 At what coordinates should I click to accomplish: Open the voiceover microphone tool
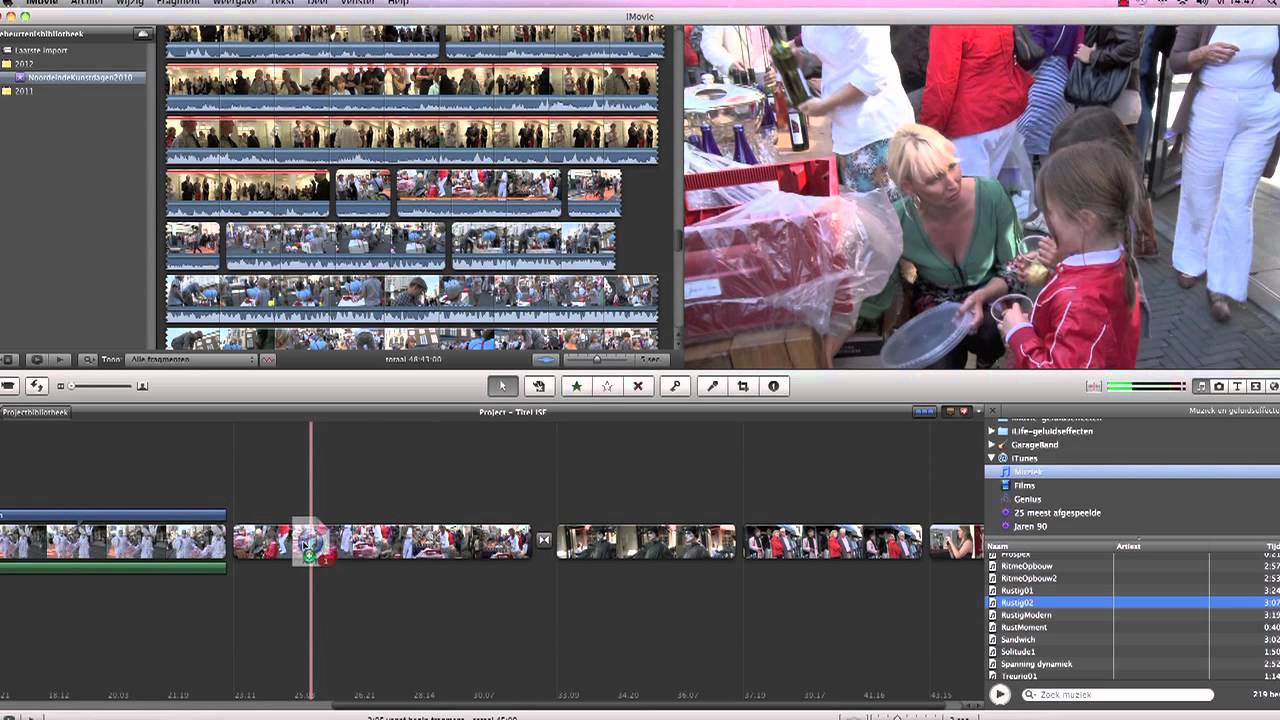click(x=712, y=386)
